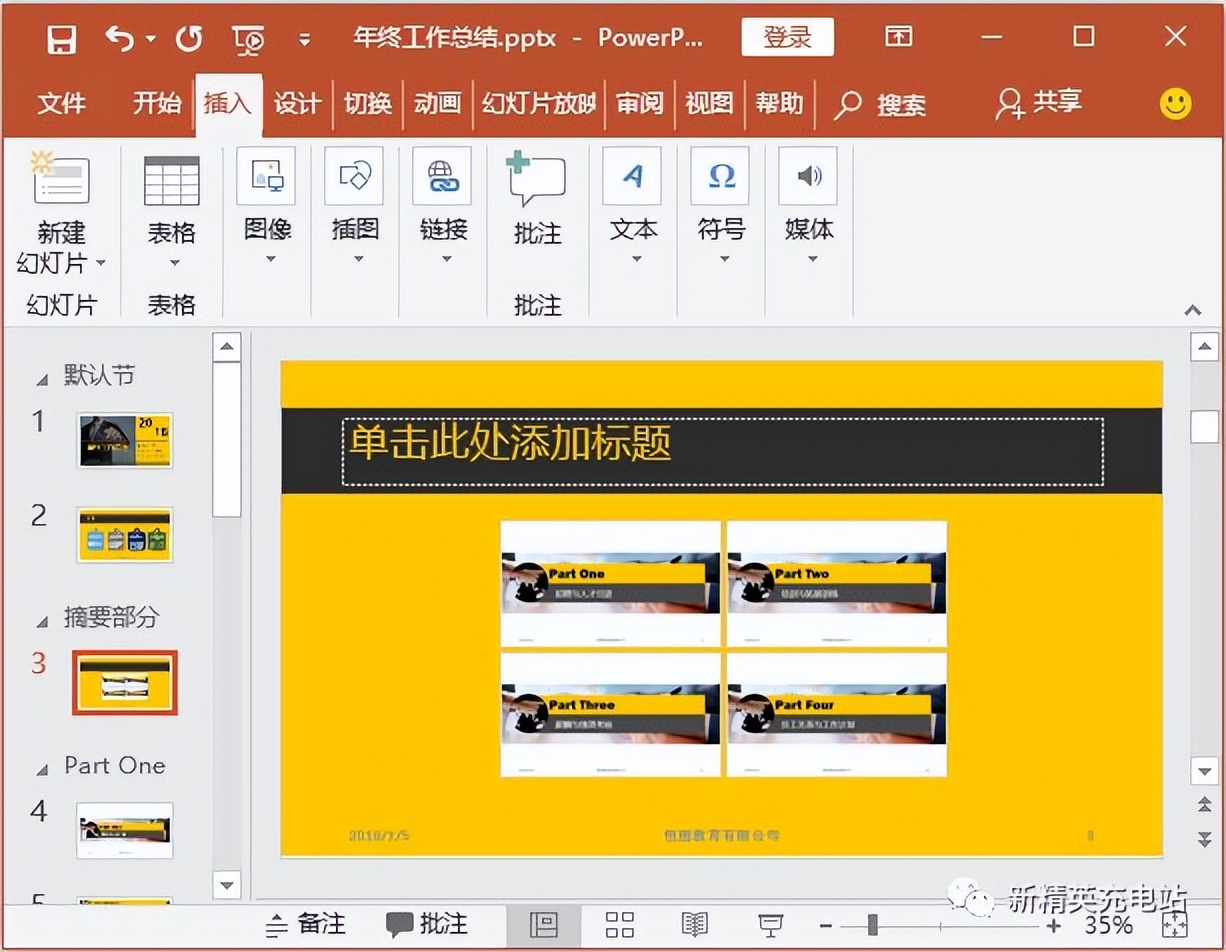Toggle the Notes pane button
The height and width of the screenshot is (952, 1226).
tap(307, 924)
